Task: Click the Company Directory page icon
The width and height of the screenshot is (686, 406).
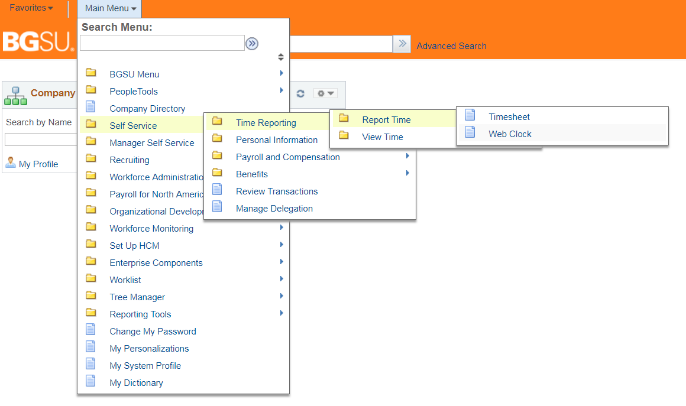Action: coord(91,108)
